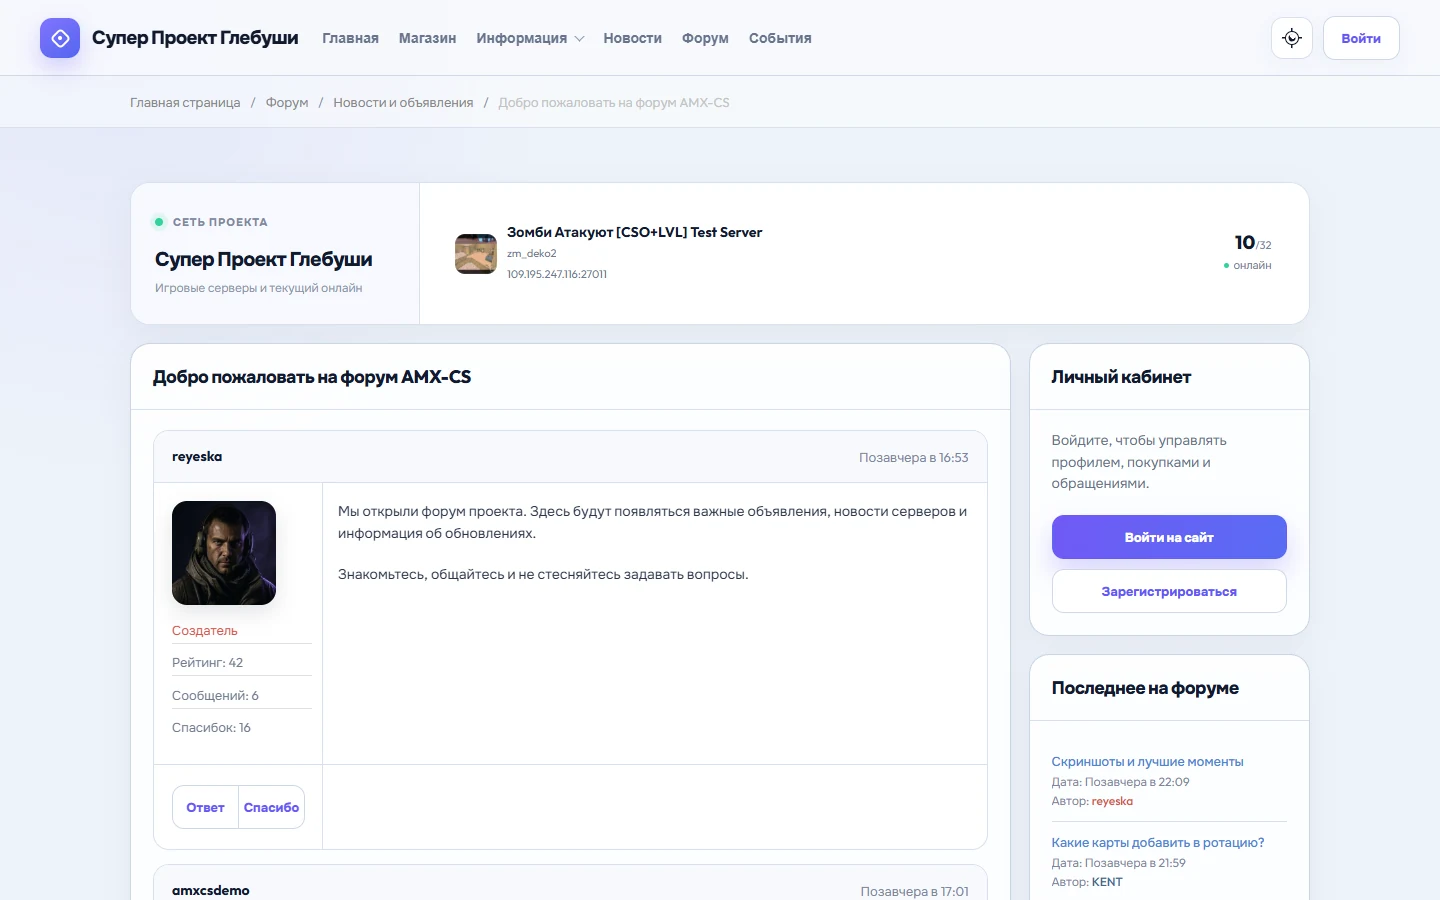Click the reyeska post author name
Viewport: 1440px width, 900px height.
click(197, 456)
